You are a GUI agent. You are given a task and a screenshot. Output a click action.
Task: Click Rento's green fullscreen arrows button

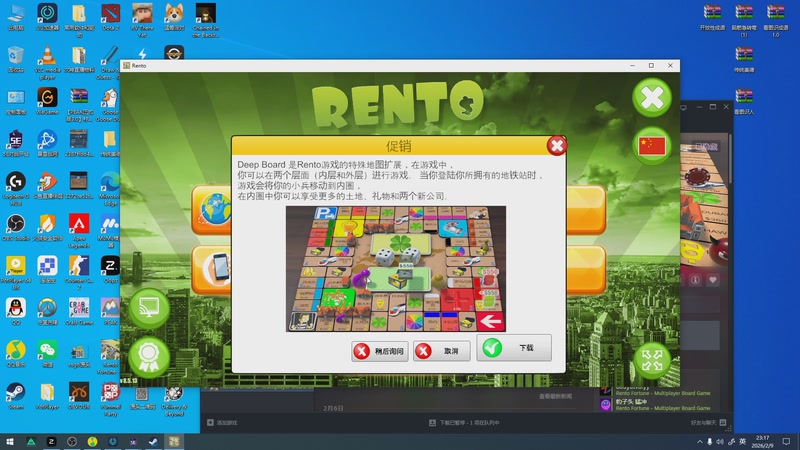coord(652,360)
